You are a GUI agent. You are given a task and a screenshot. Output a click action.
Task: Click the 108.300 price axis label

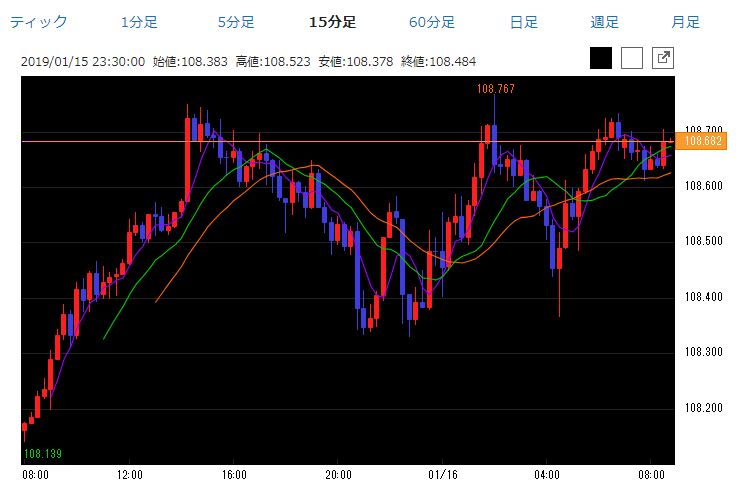coord(704,352)
